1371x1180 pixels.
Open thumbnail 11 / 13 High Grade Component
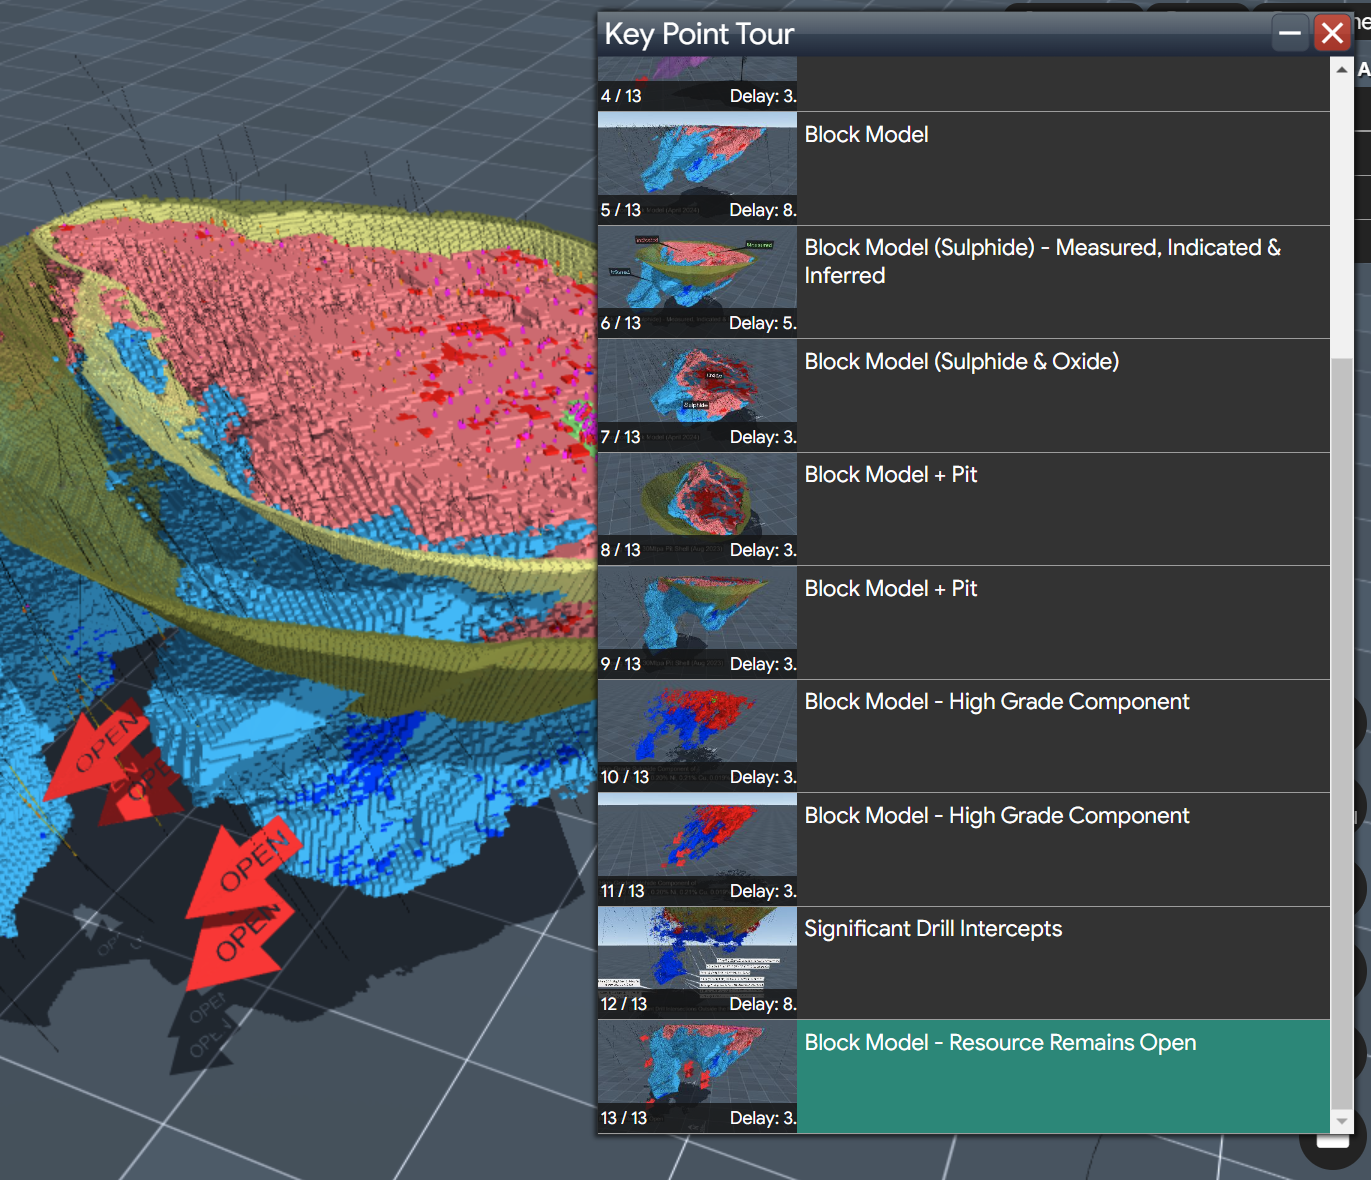[x=697, y=848]
